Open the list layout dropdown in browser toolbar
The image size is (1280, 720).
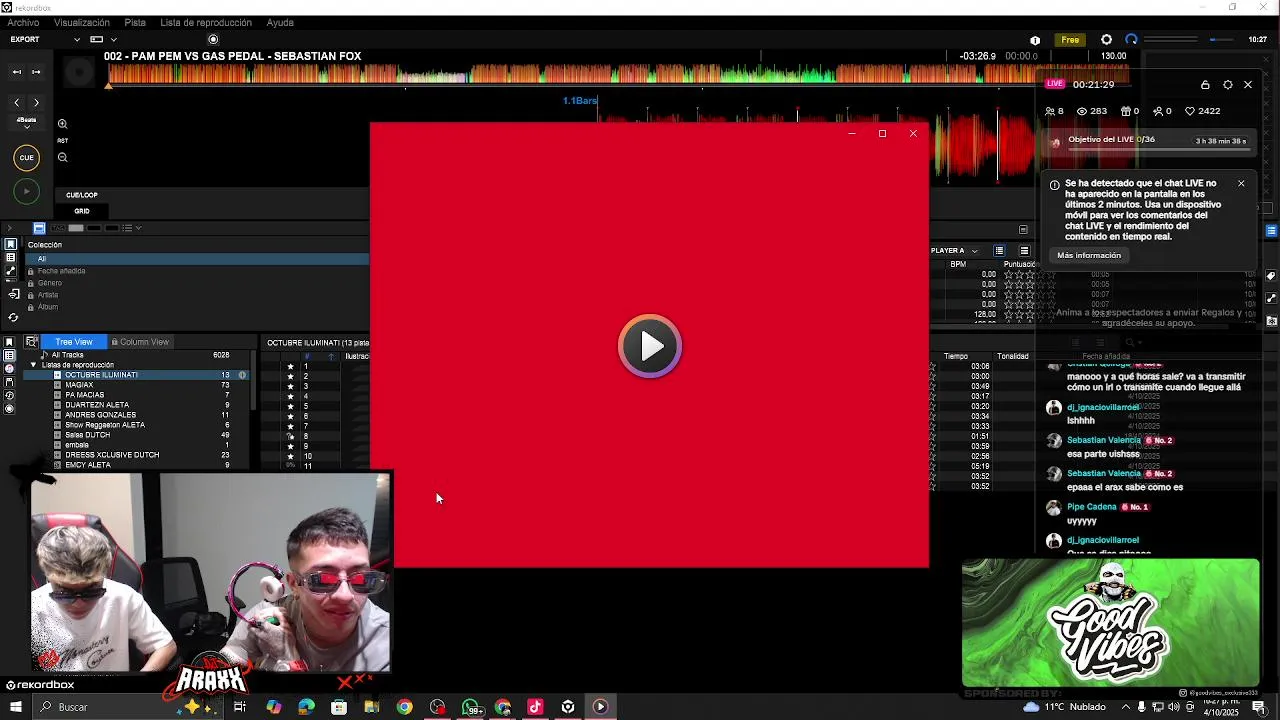[x=137, y=228]
